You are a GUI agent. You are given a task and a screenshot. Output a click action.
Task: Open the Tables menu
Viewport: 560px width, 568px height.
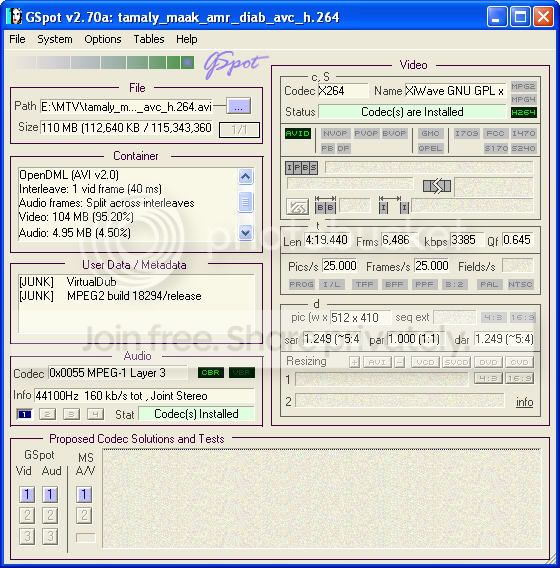pos(149,39)
